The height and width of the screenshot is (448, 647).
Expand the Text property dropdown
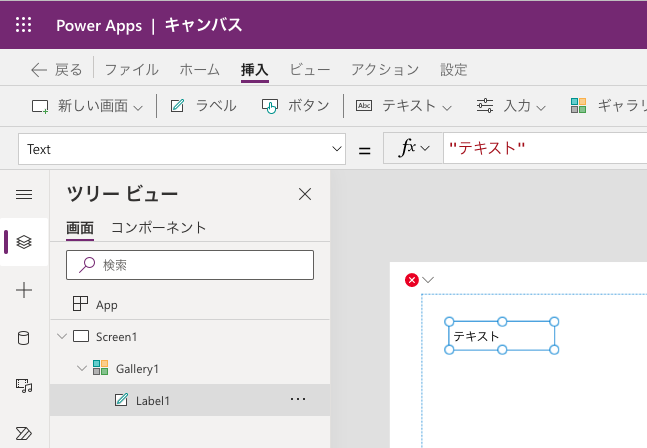(x=336, y=149)
